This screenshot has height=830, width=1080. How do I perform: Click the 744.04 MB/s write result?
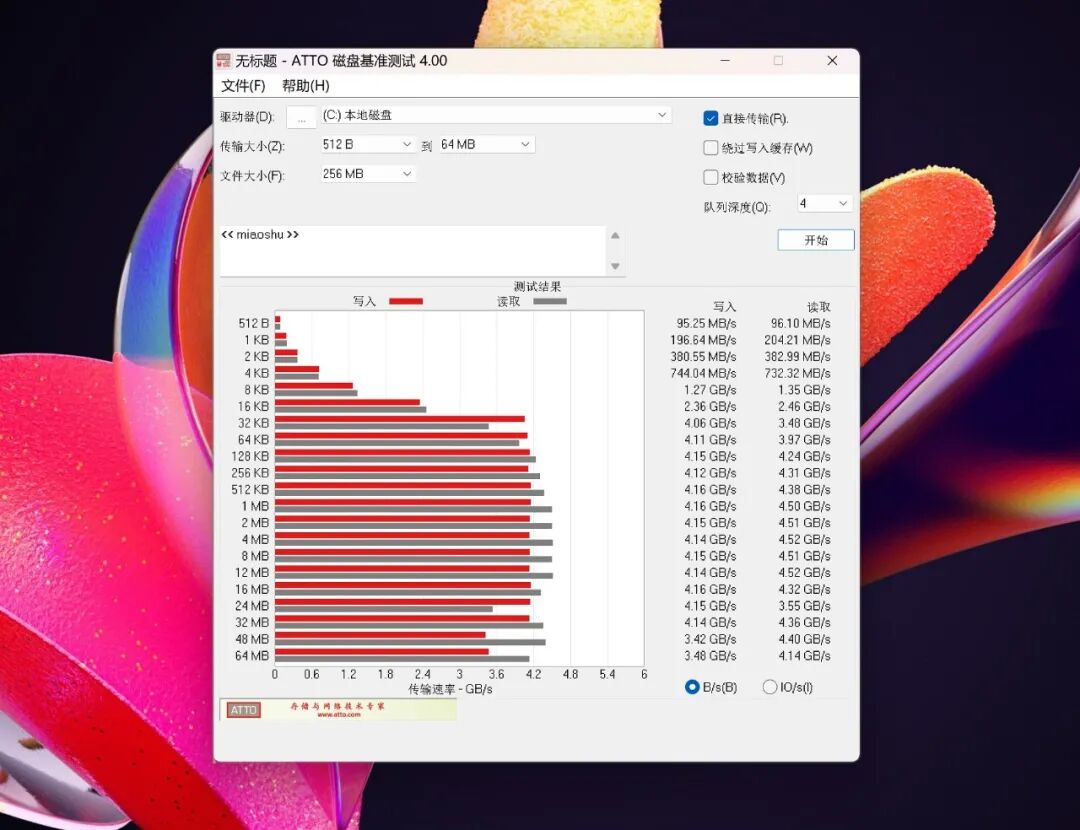703,373
